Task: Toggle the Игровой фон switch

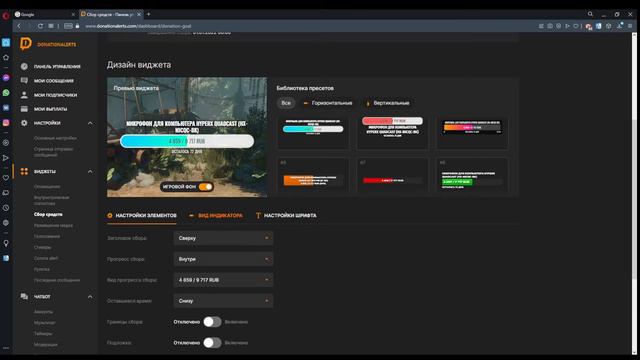Action: [205, 187]
